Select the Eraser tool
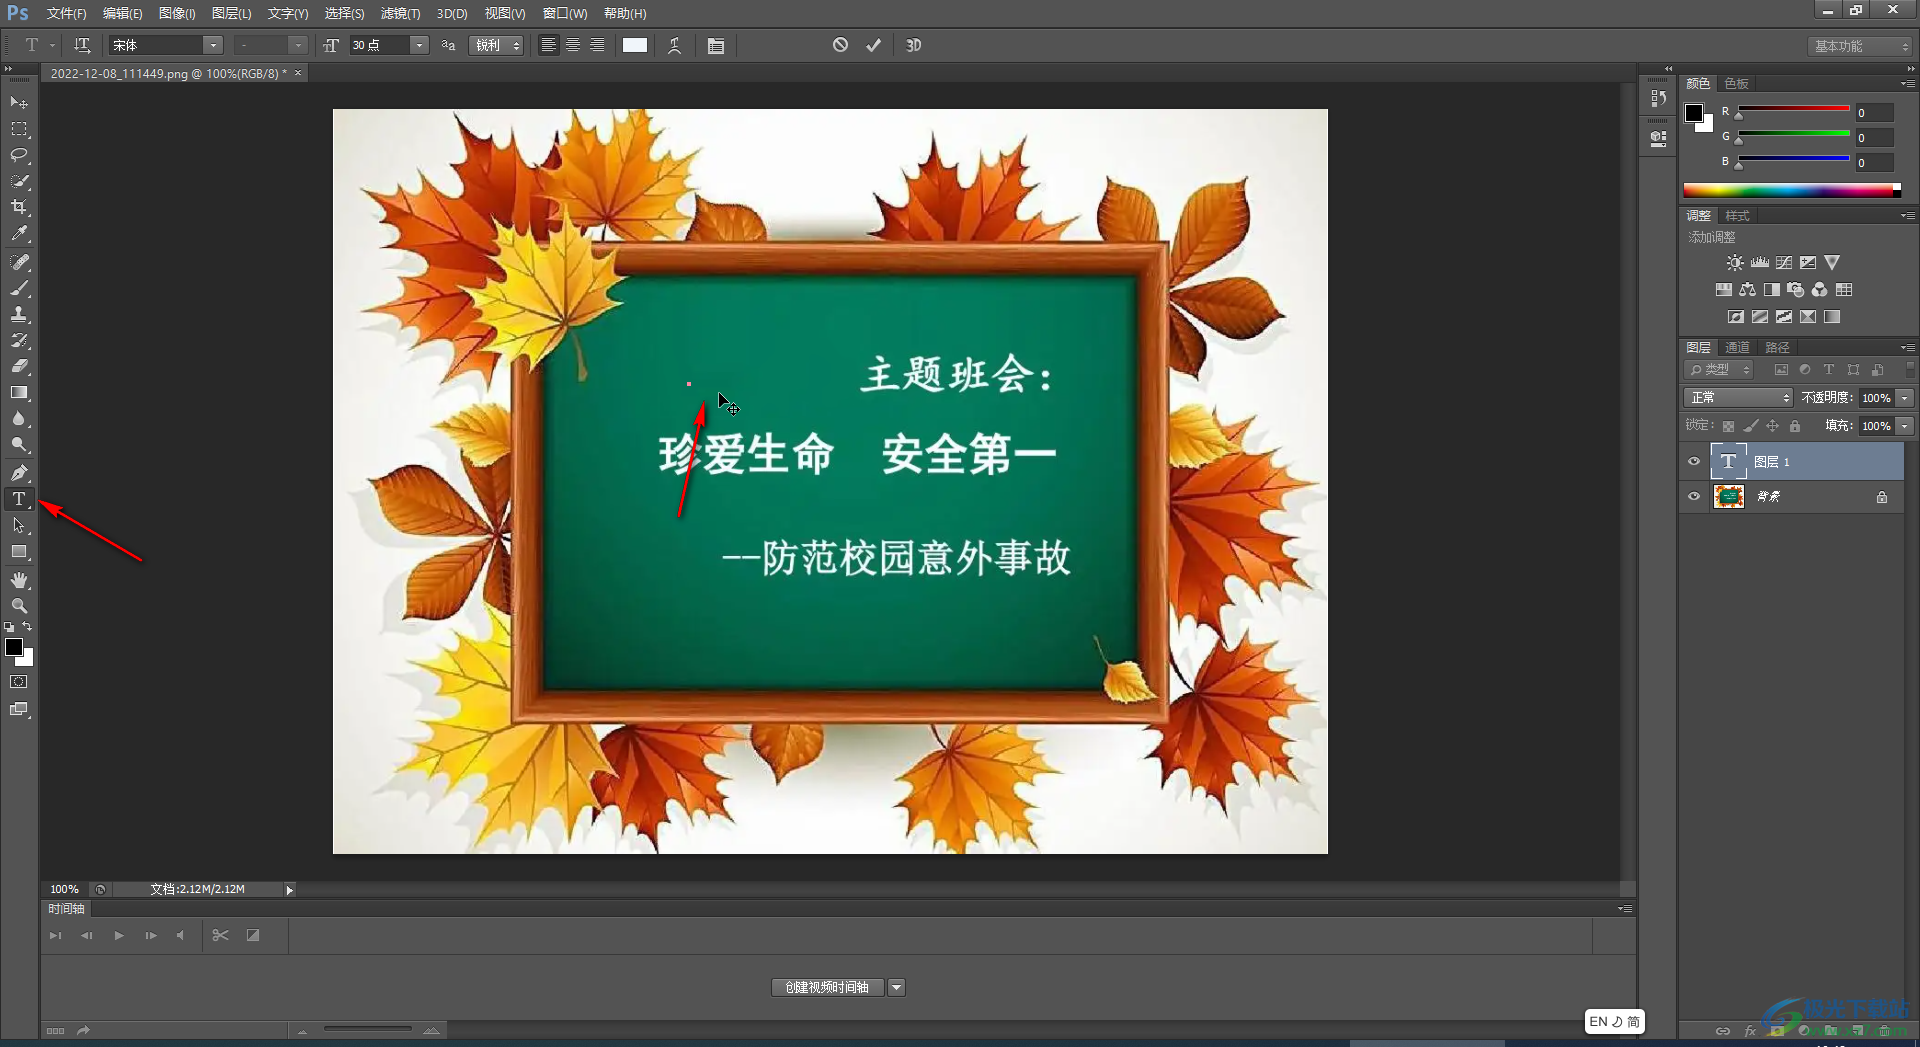This screenshot has width=1920, height=1047. pos(19,366)
